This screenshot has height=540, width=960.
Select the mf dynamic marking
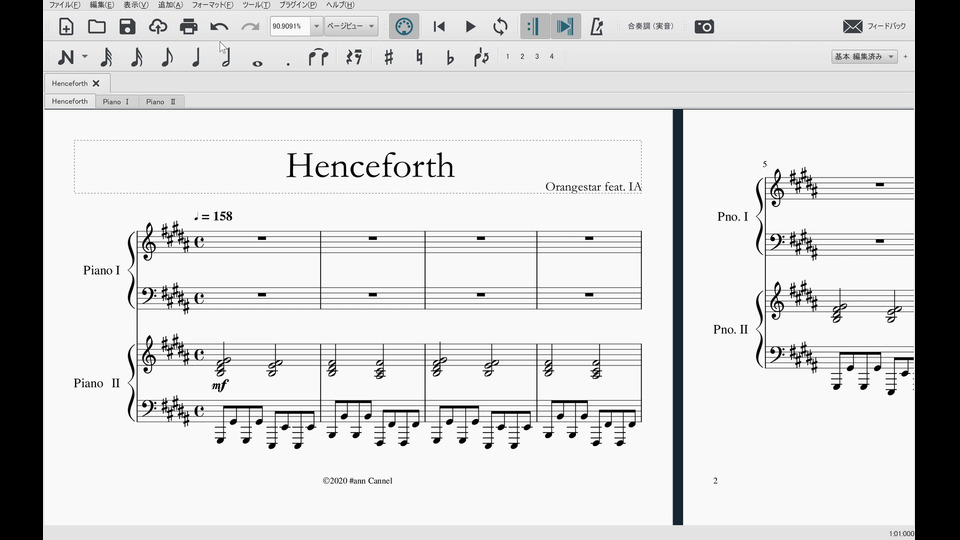[x=220, y=385]
